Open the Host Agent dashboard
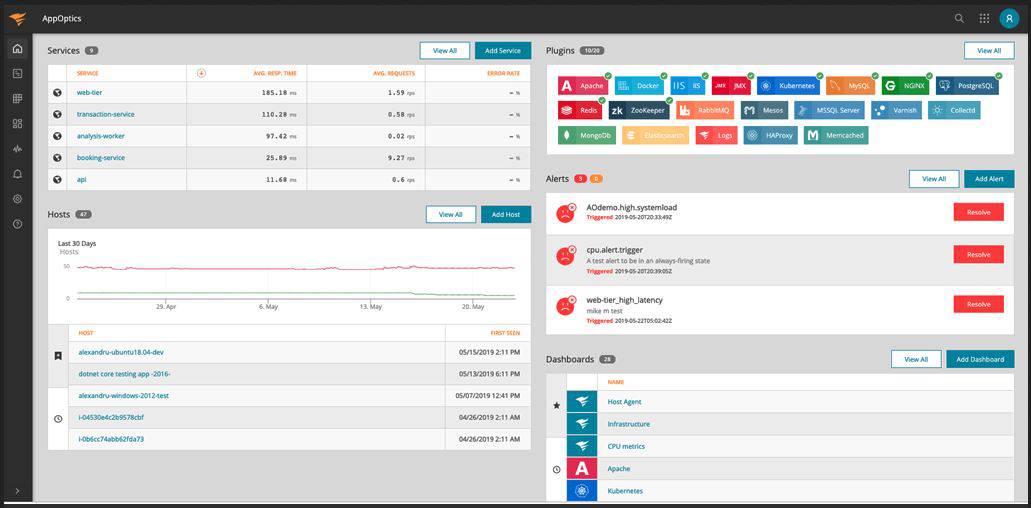Image resolution: width=1031 pixels, height=508 pixels. coord(624,402)
